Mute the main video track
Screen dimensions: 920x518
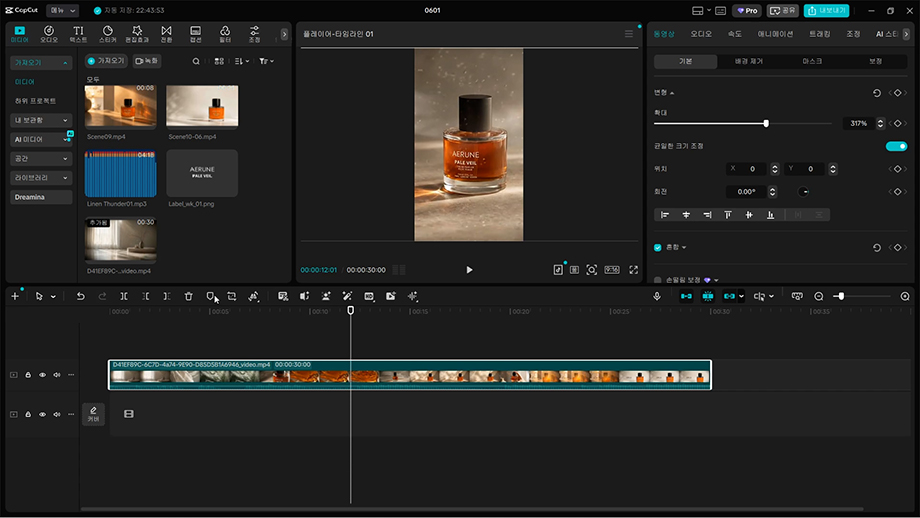(57, 375)
